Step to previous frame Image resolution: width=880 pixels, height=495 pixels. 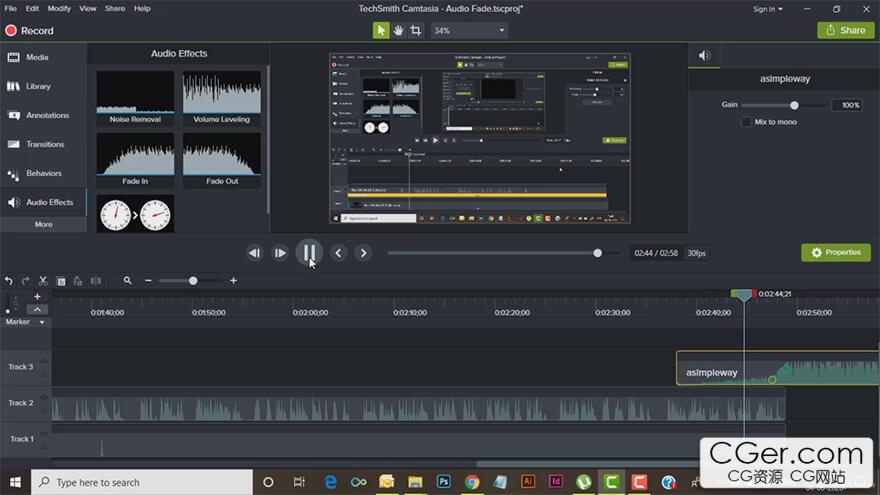tap(254, 253)
